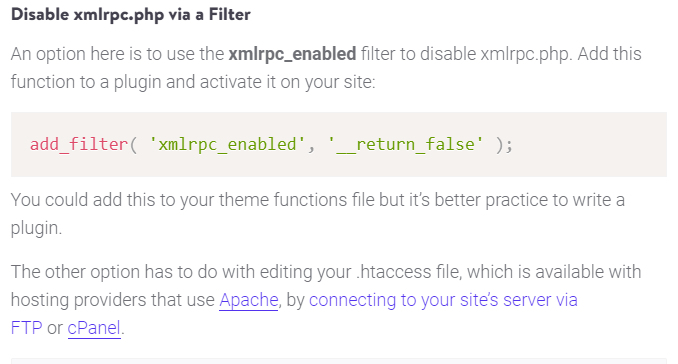Click the "xmlrpc.php." word in the intro paragraph
Screen dimensions: 678x364
(x=527, y=54)
